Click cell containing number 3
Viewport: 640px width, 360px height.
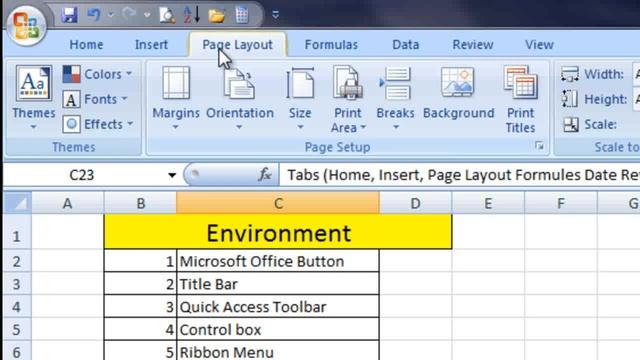tap(140, 307)
